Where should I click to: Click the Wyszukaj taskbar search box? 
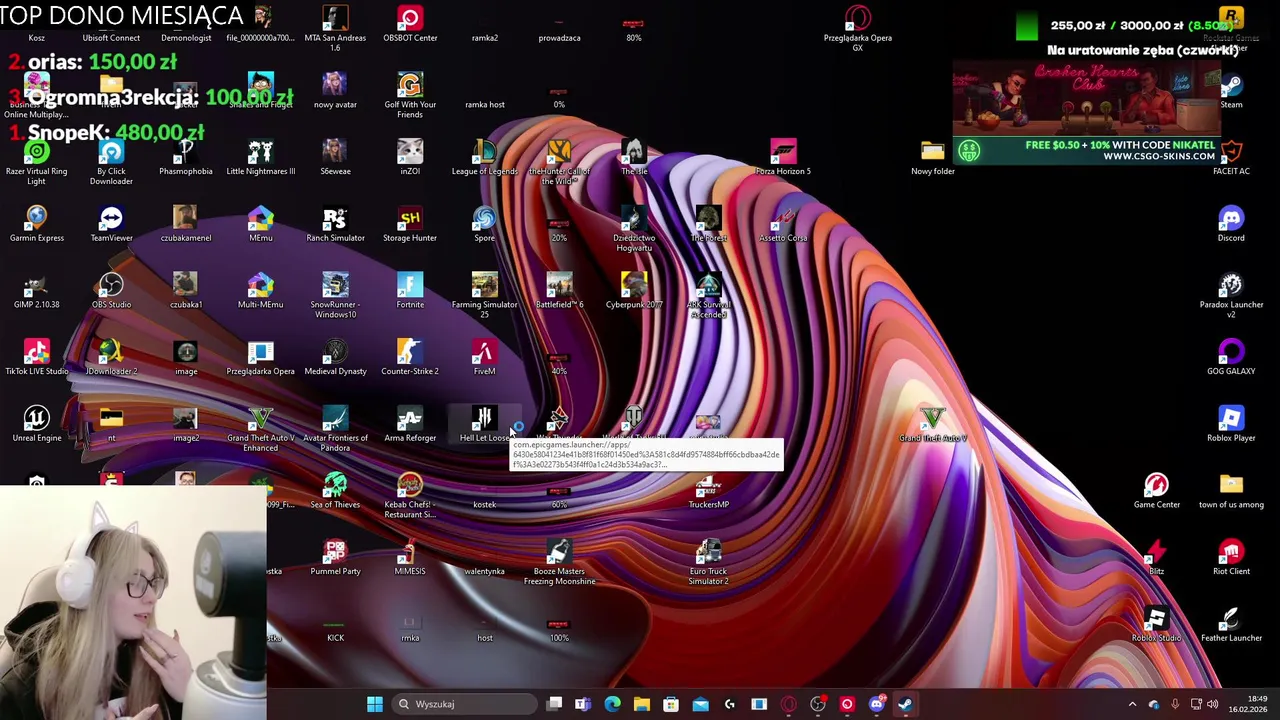pos(463,704)
